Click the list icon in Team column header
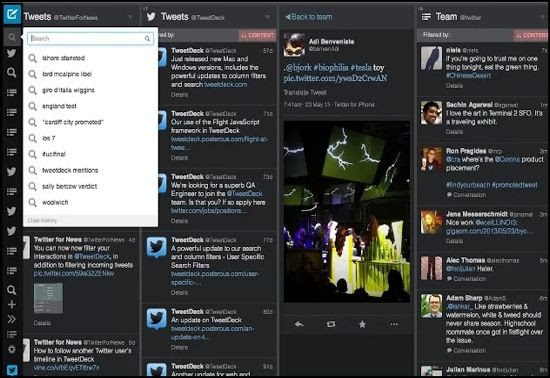Viewport: 550px width, 378px height. (426, 16)
